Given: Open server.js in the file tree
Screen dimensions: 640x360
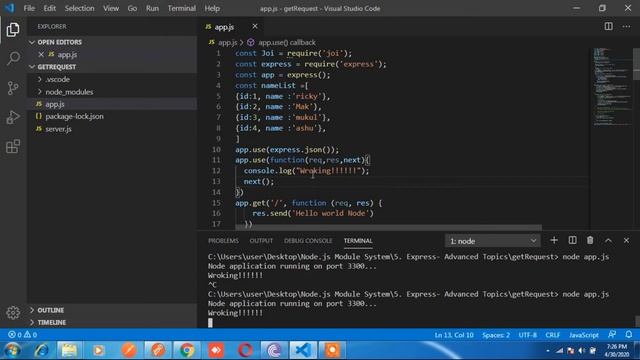Looking at the screenshot, I should click(x=112, y=129).
